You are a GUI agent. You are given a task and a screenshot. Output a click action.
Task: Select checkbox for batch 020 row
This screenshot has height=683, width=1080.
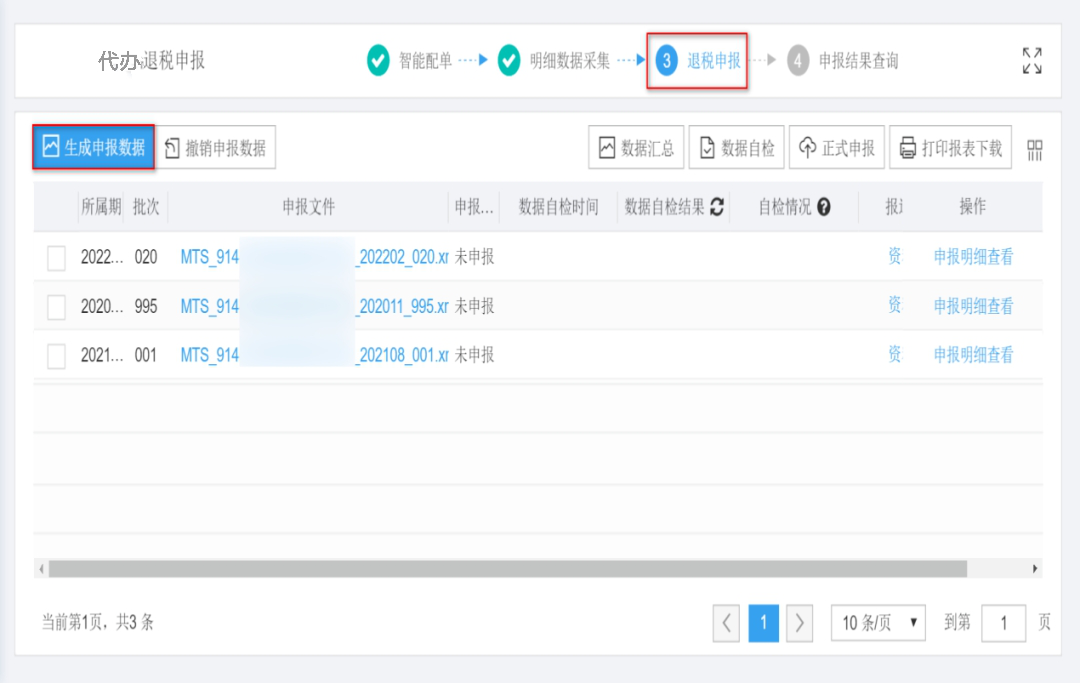point(56,258)
